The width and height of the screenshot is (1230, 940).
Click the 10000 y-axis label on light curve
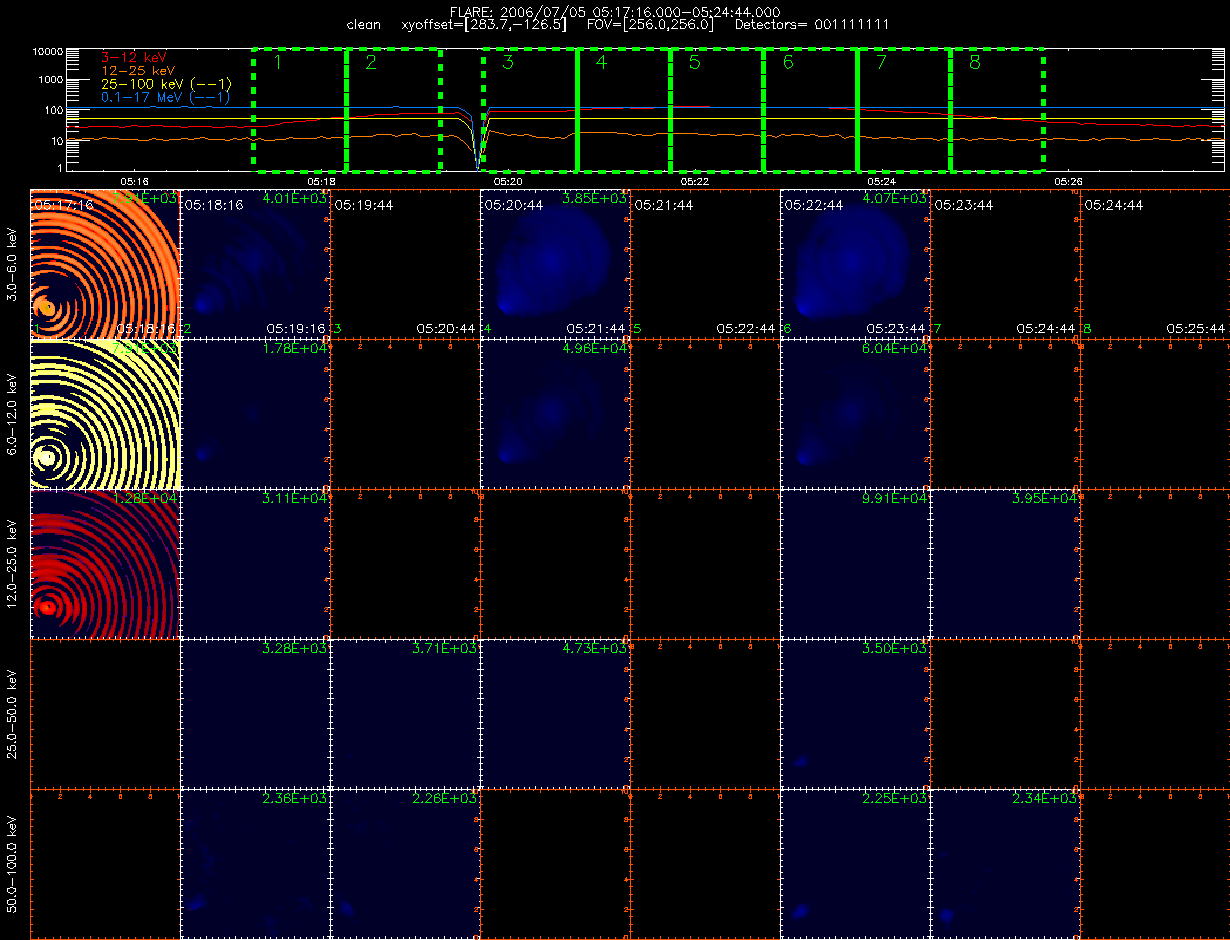(x=49, y=51)
